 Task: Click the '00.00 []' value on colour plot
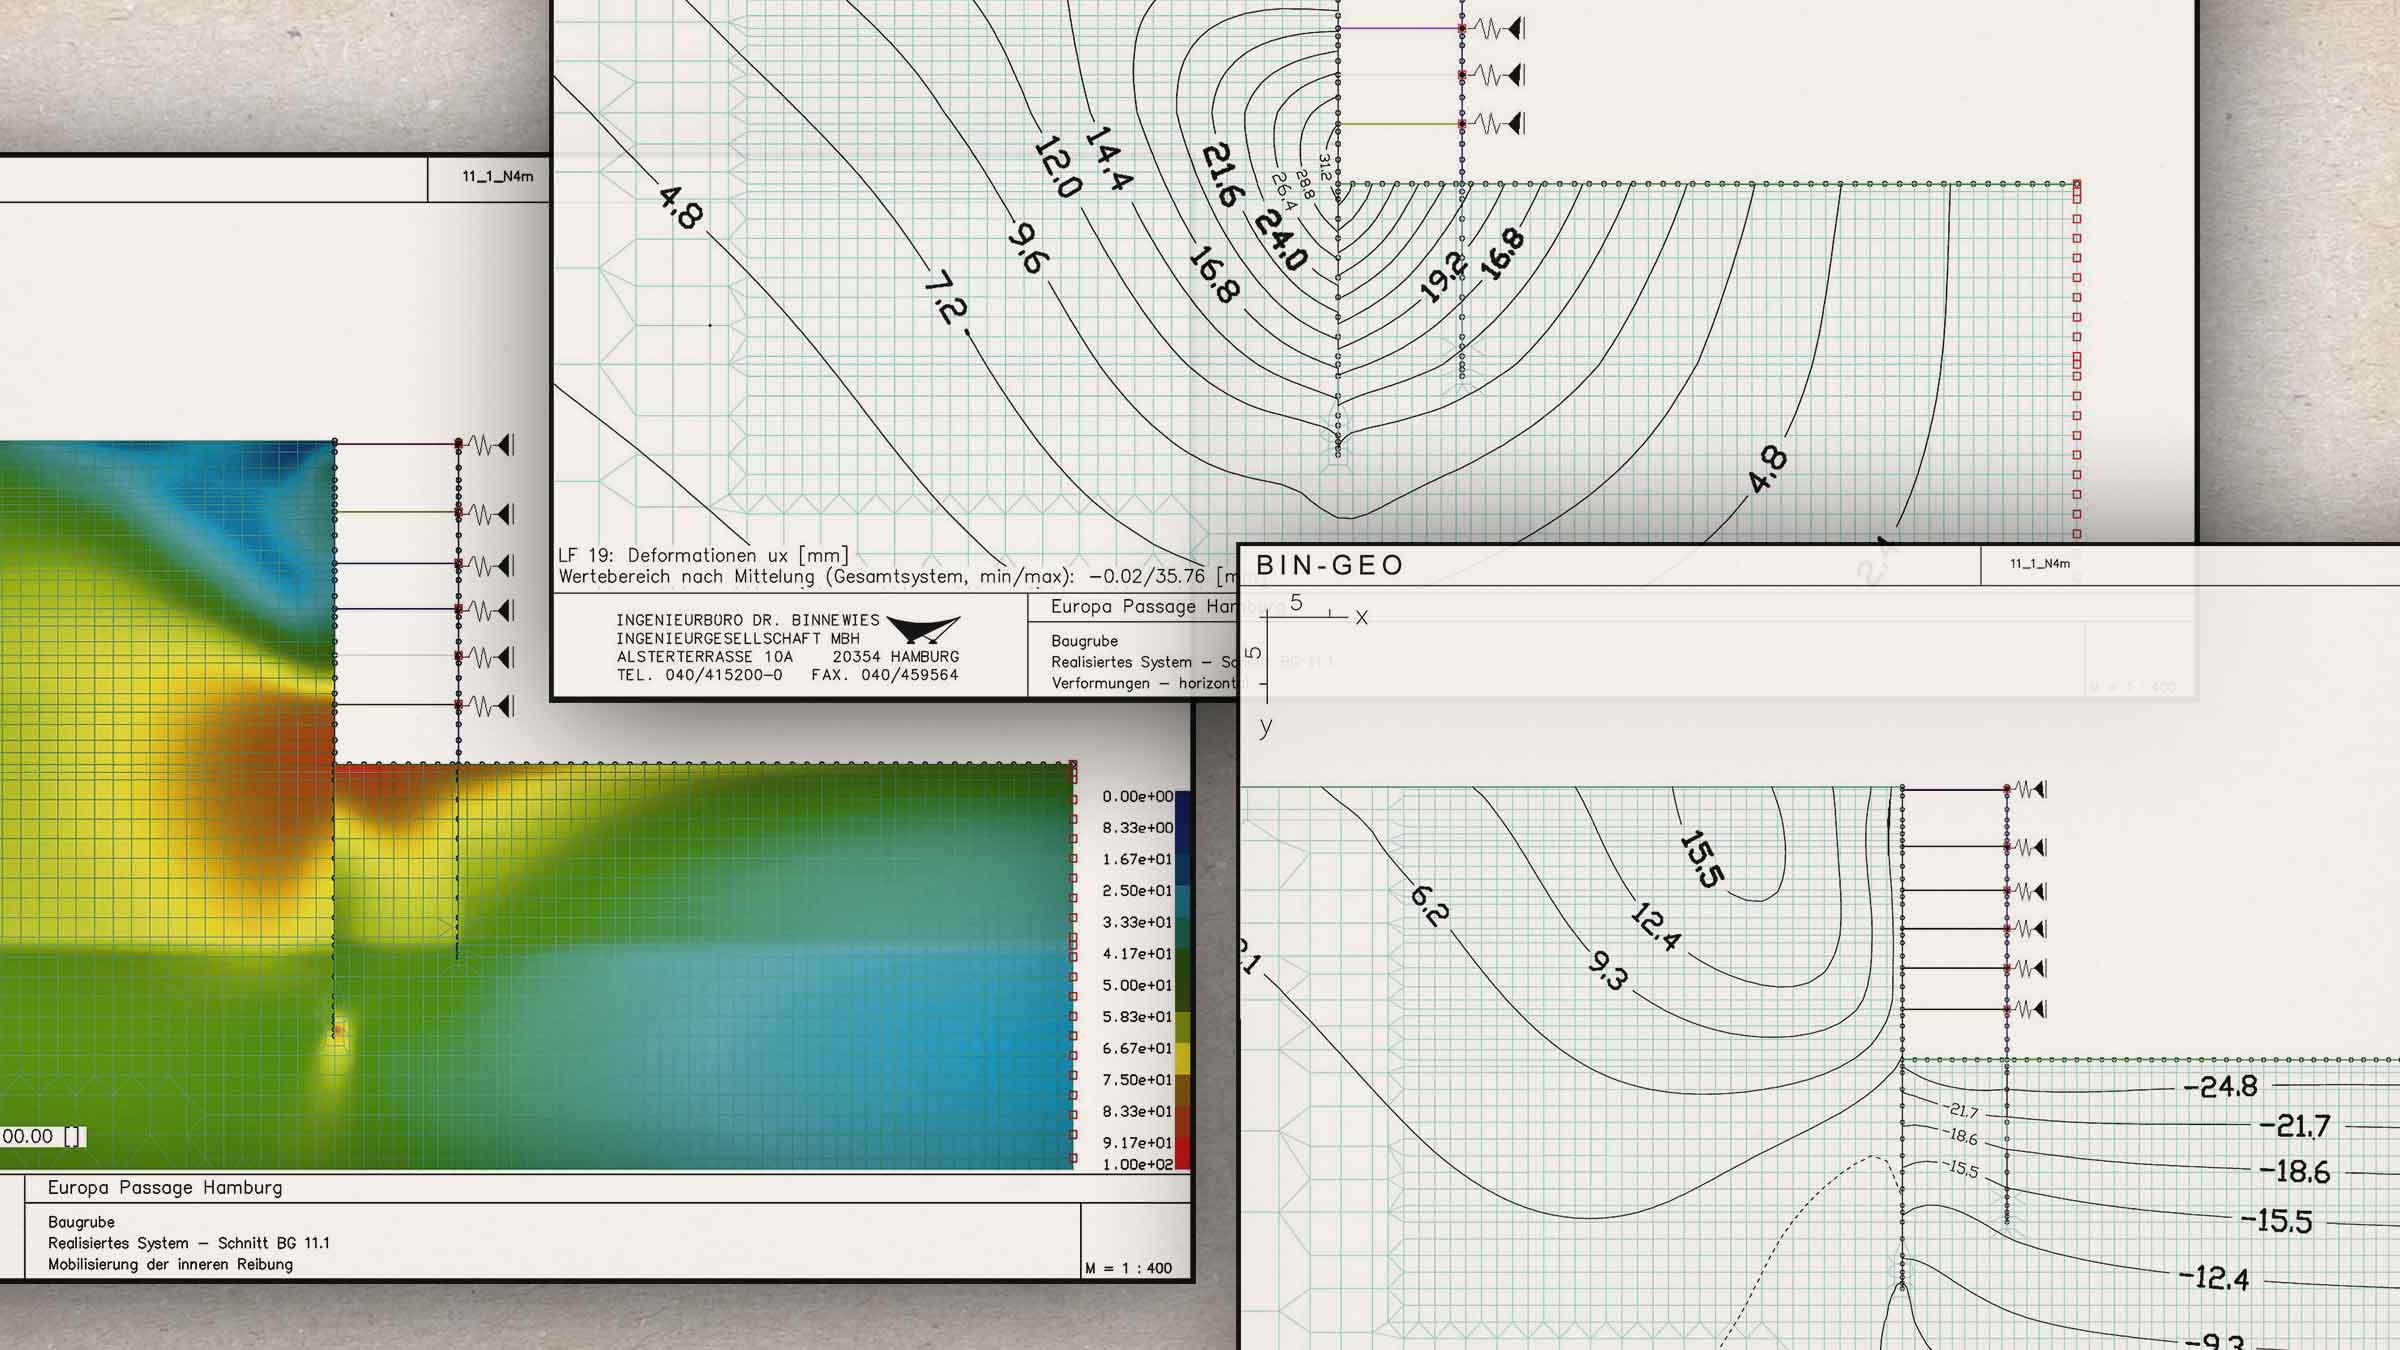[44, 1136]
